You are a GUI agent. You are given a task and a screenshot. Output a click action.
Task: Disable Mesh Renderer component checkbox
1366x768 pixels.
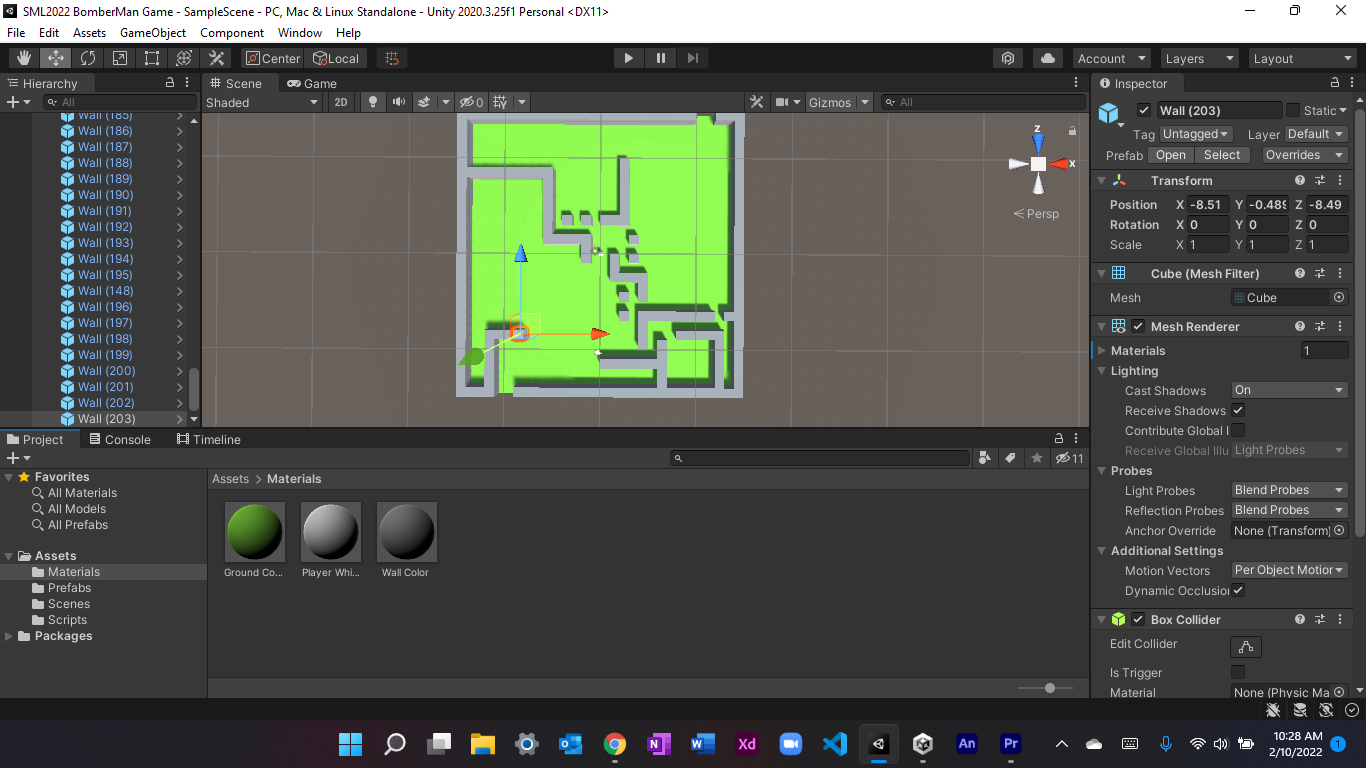[1138, 326]
